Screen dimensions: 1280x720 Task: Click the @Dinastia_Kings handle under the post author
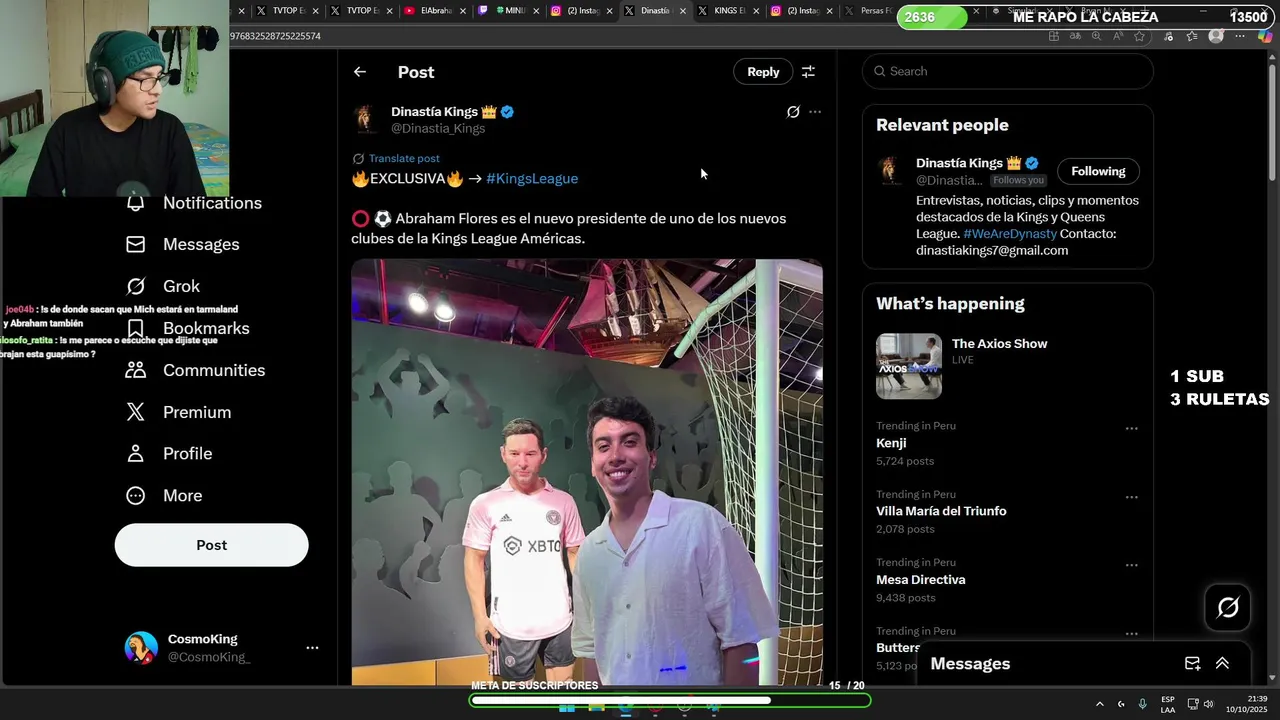tap(438, 128)
